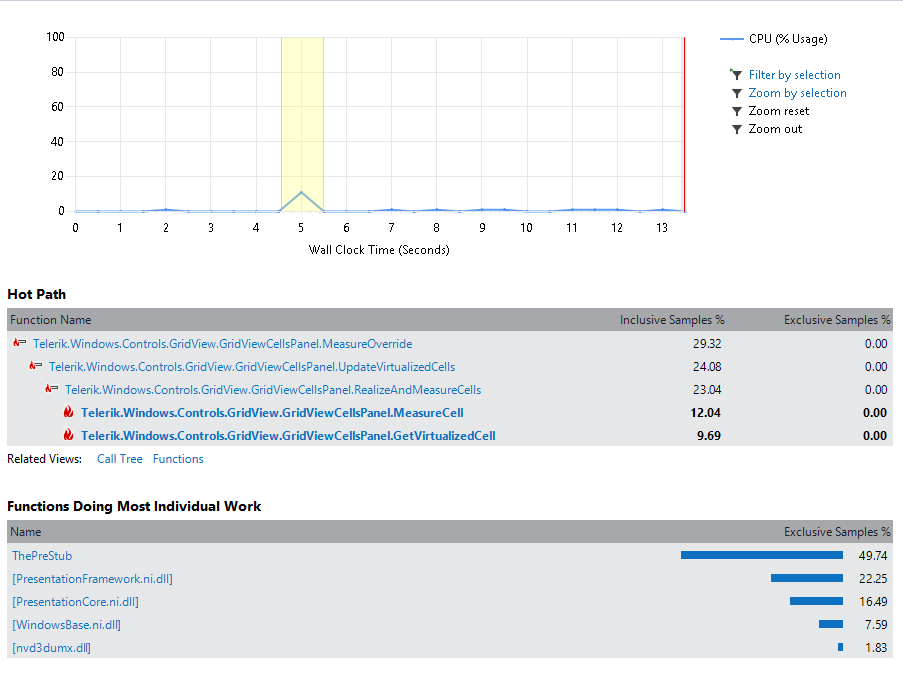Click PresentationFramework 22.25 bar
This screenshot has width=903, height=673.
[x=807, y=578]
